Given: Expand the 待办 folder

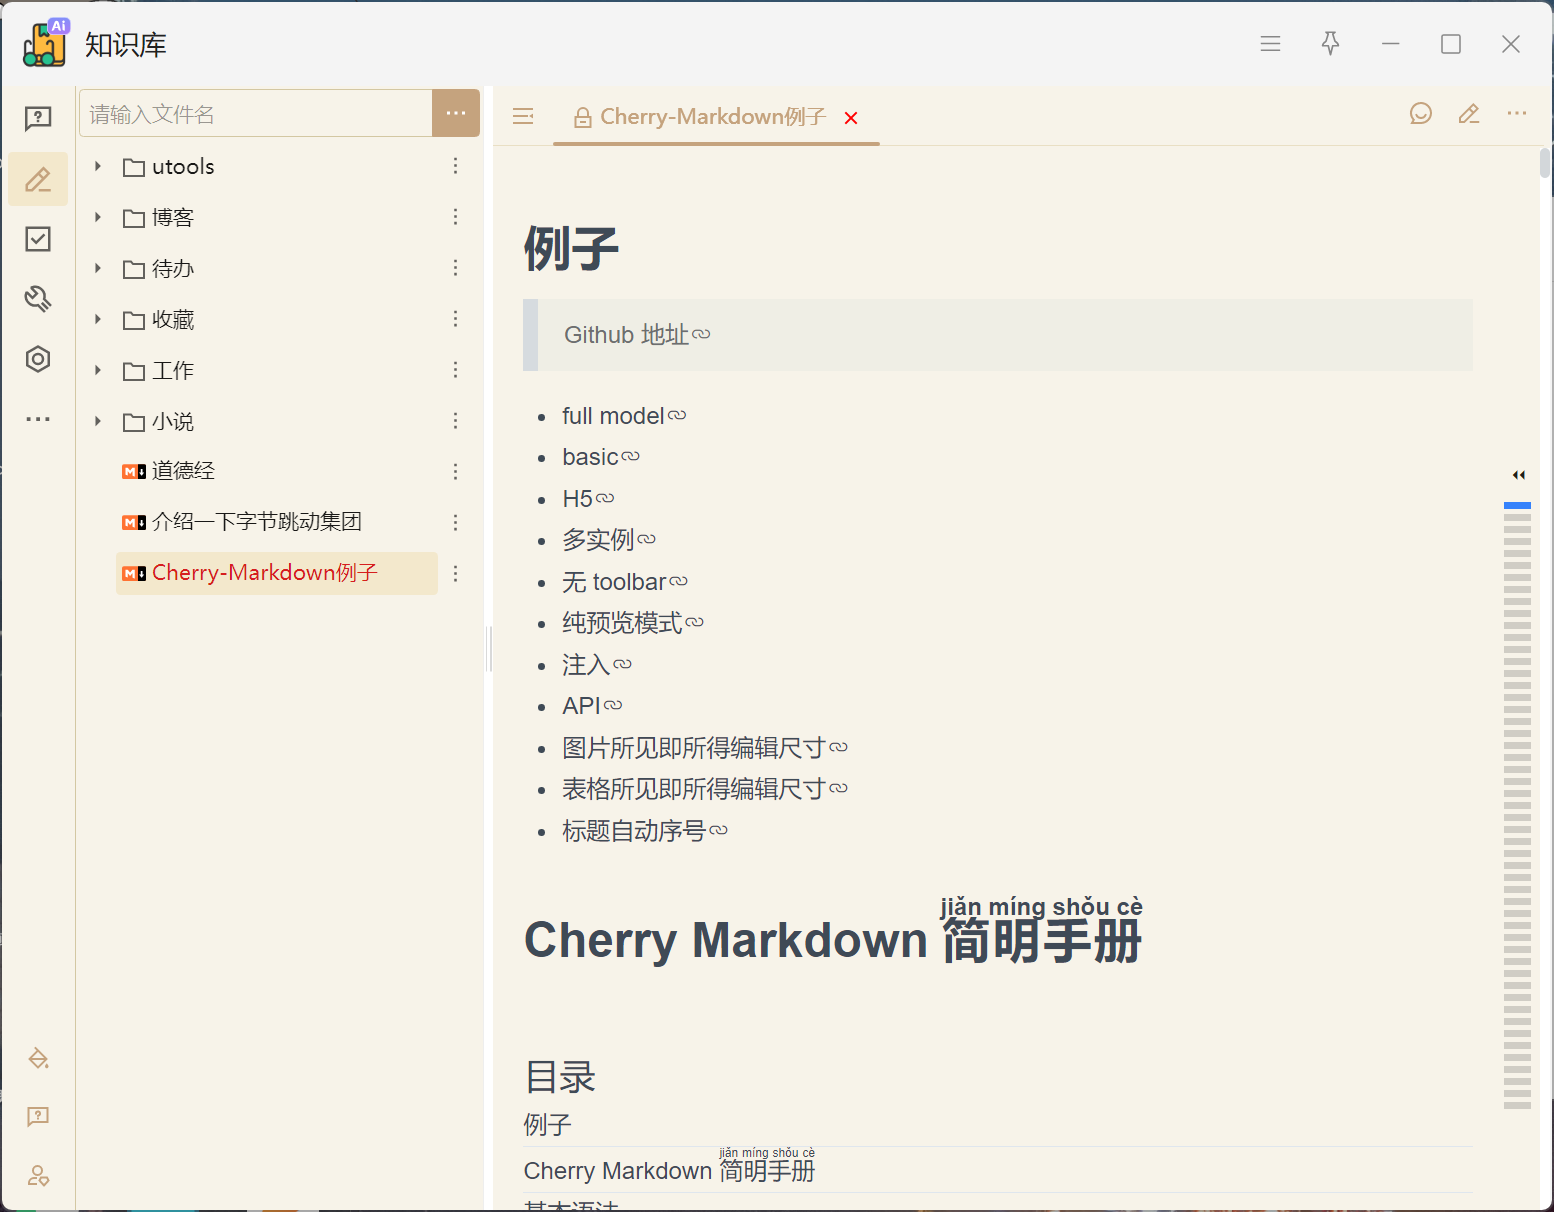Looking at the screenshot, I should coord(98,268).
